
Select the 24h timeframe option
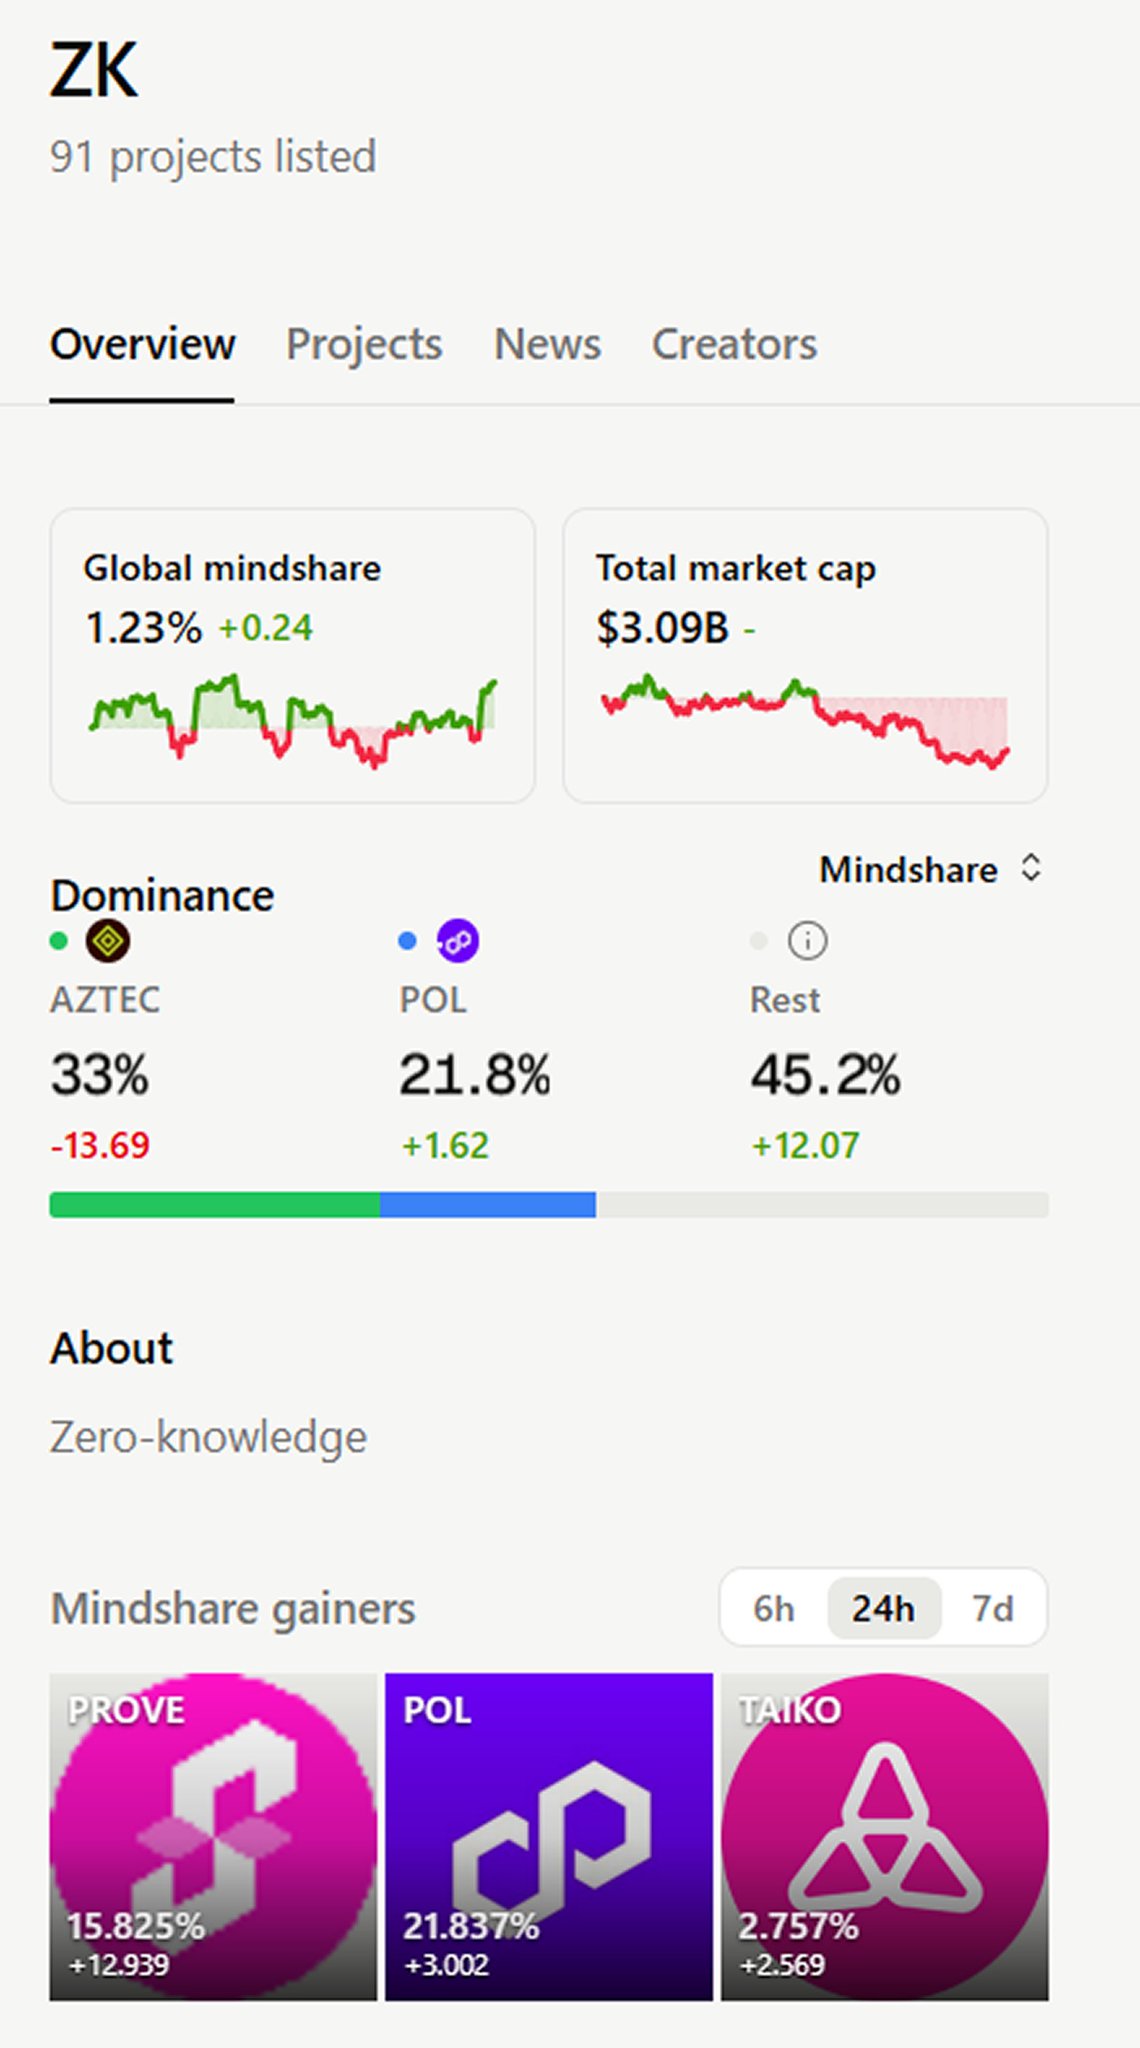(883, 1608)
